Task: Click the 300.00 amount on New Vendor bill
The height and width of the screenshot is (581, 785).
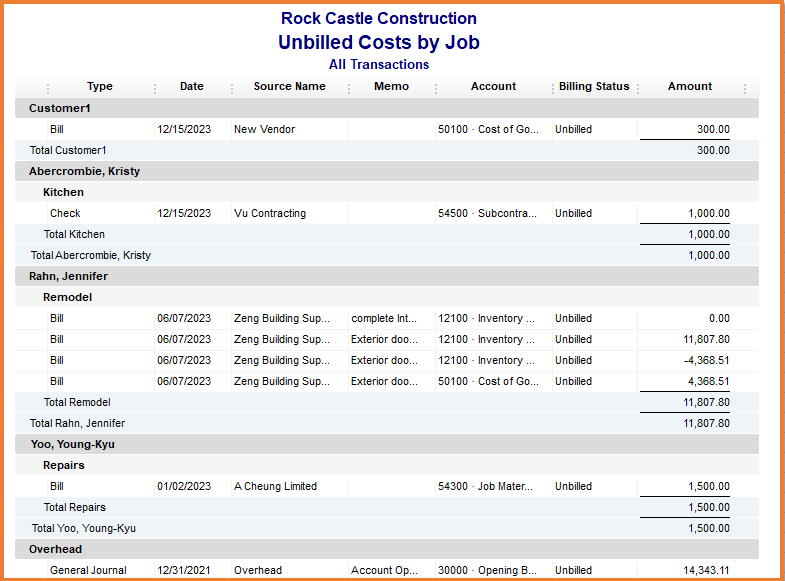Action: (713, 129)
